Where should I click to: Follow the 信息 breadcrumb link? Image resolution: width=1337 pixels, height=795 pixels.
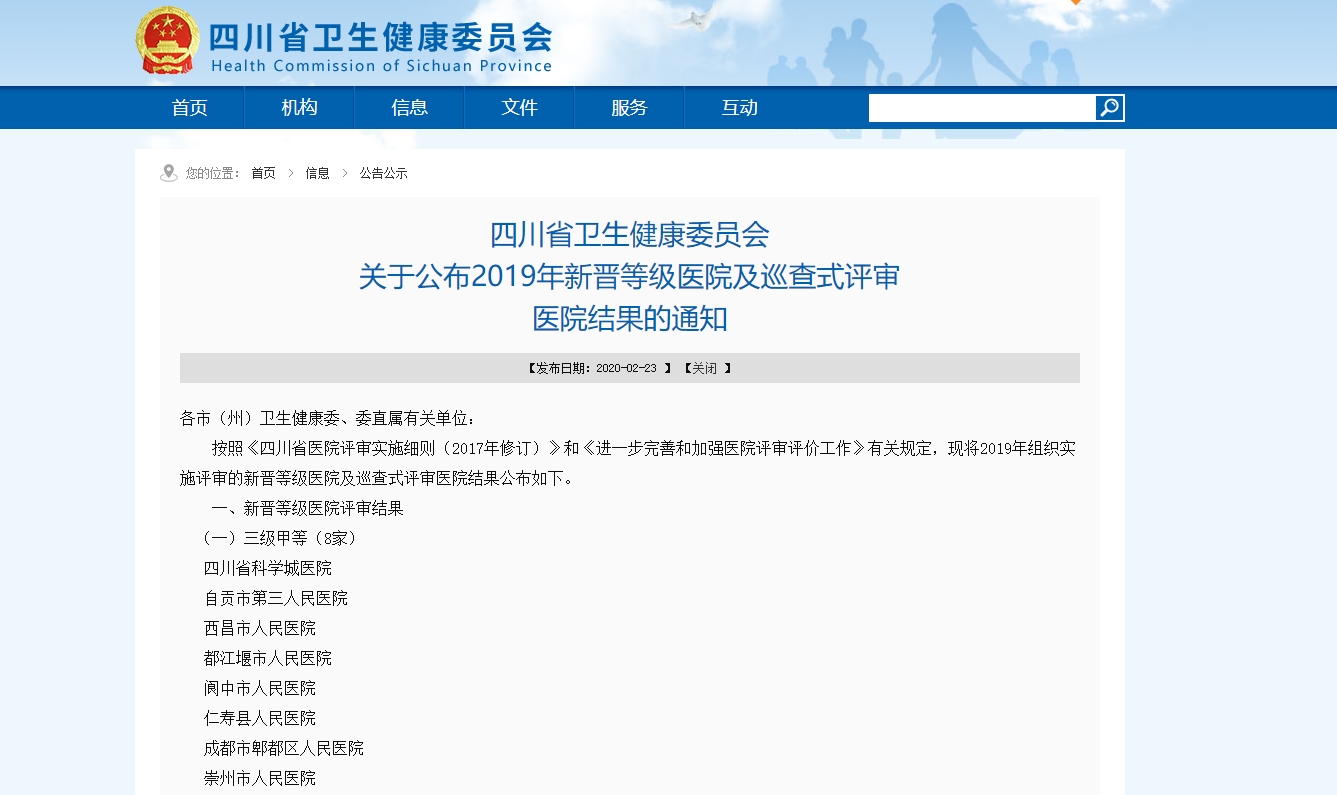(317, 173)
